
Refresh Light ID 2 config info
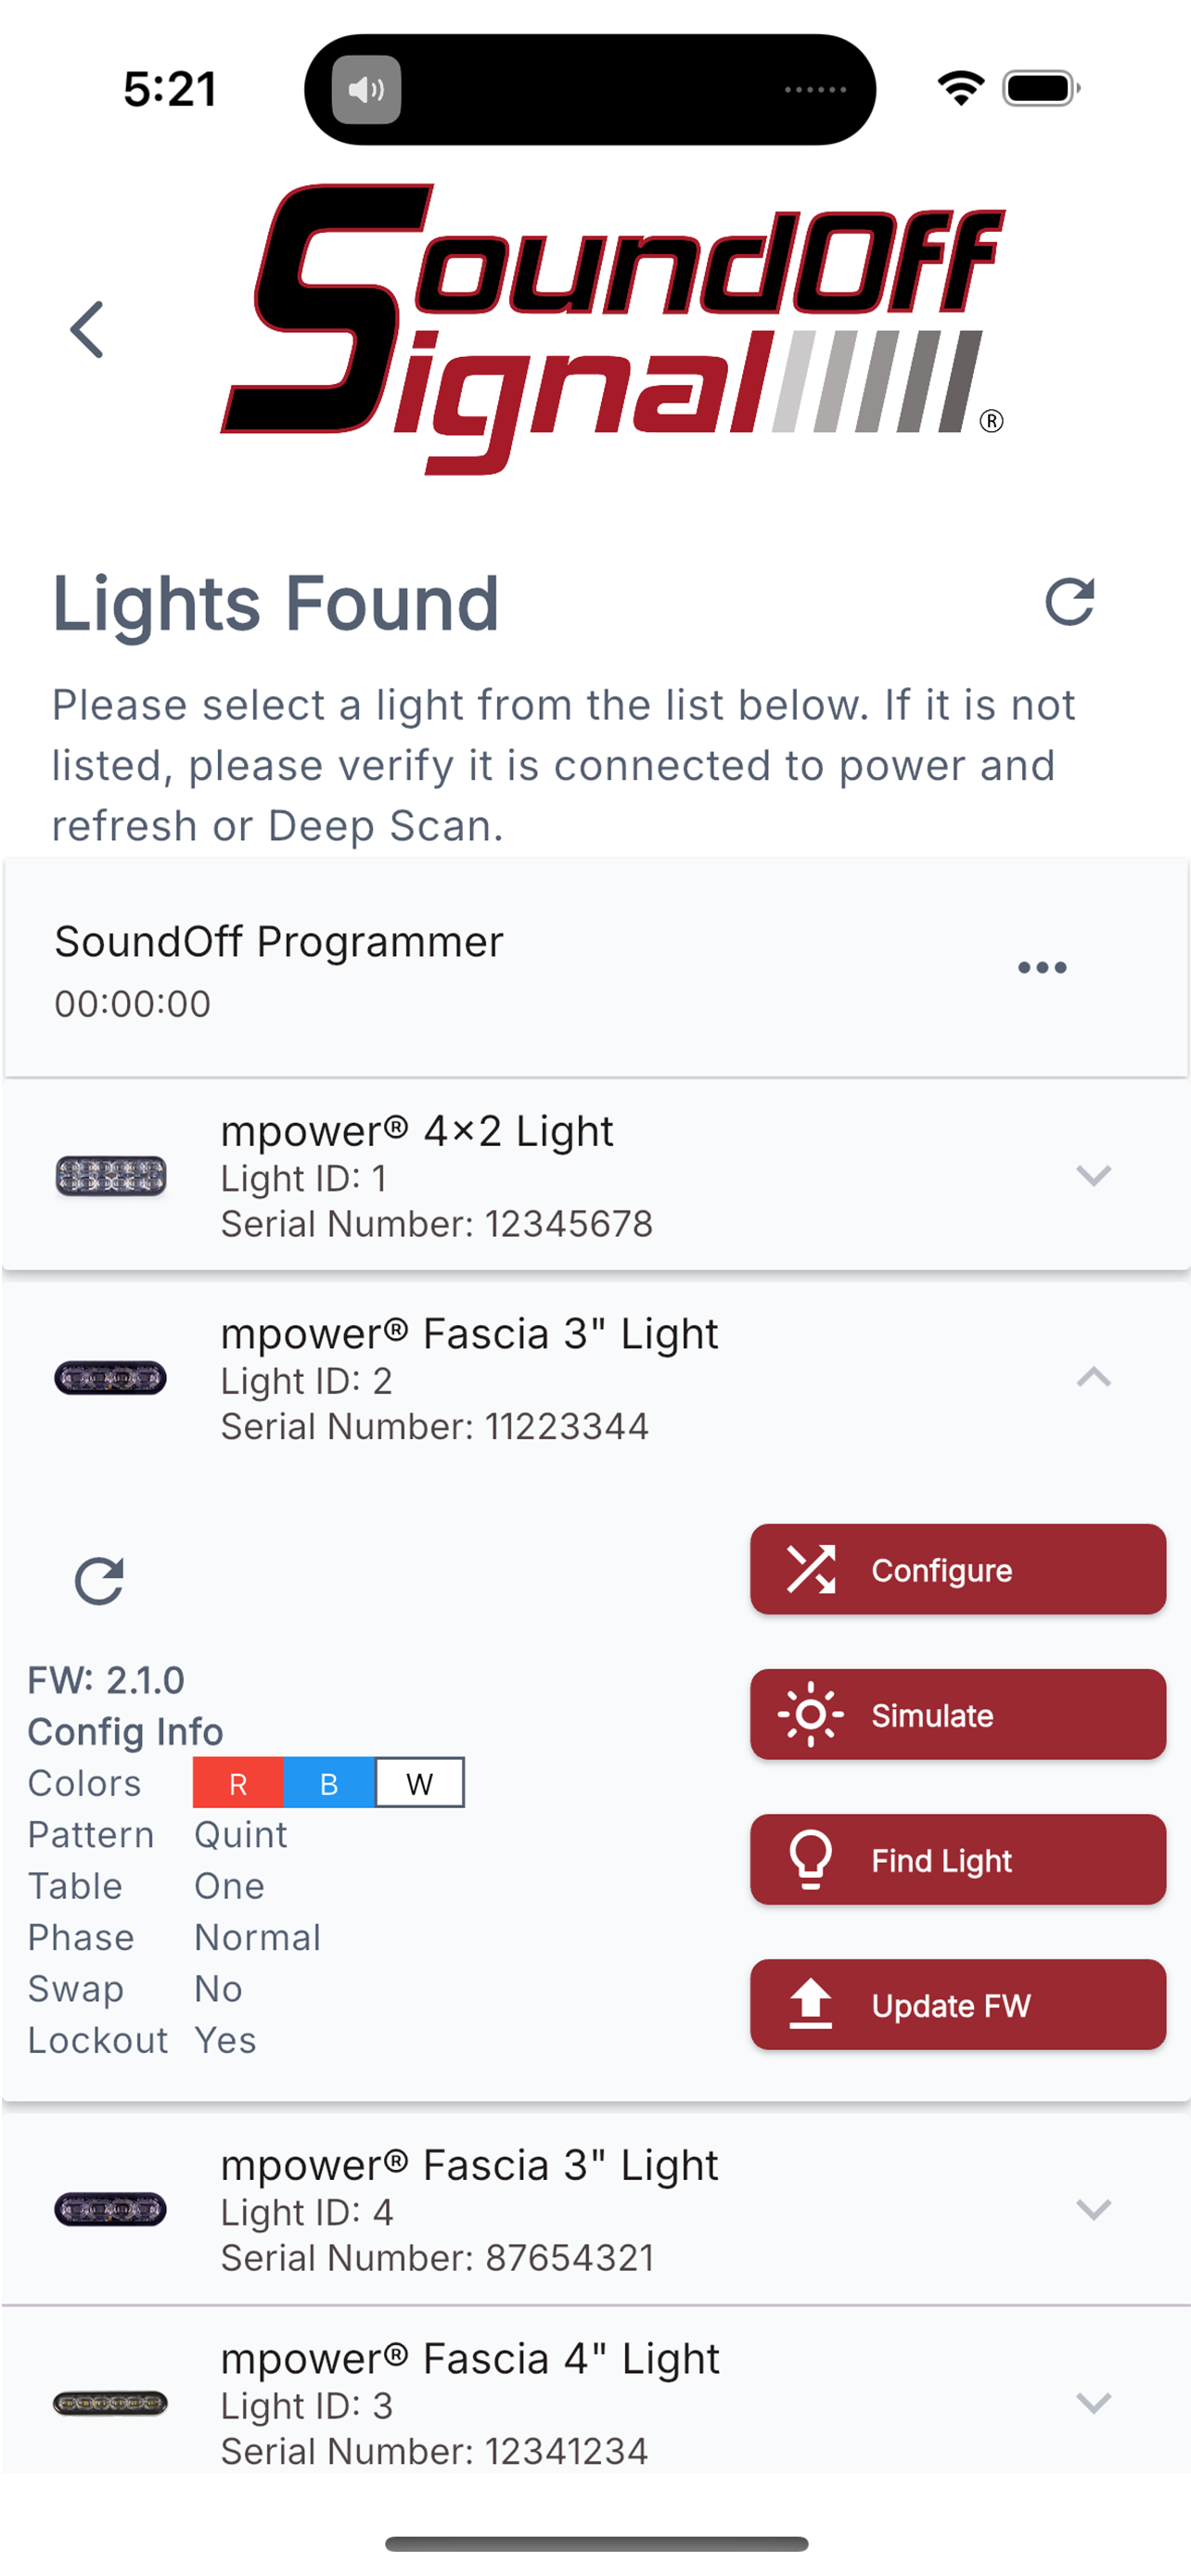[x=99, y=1581]
